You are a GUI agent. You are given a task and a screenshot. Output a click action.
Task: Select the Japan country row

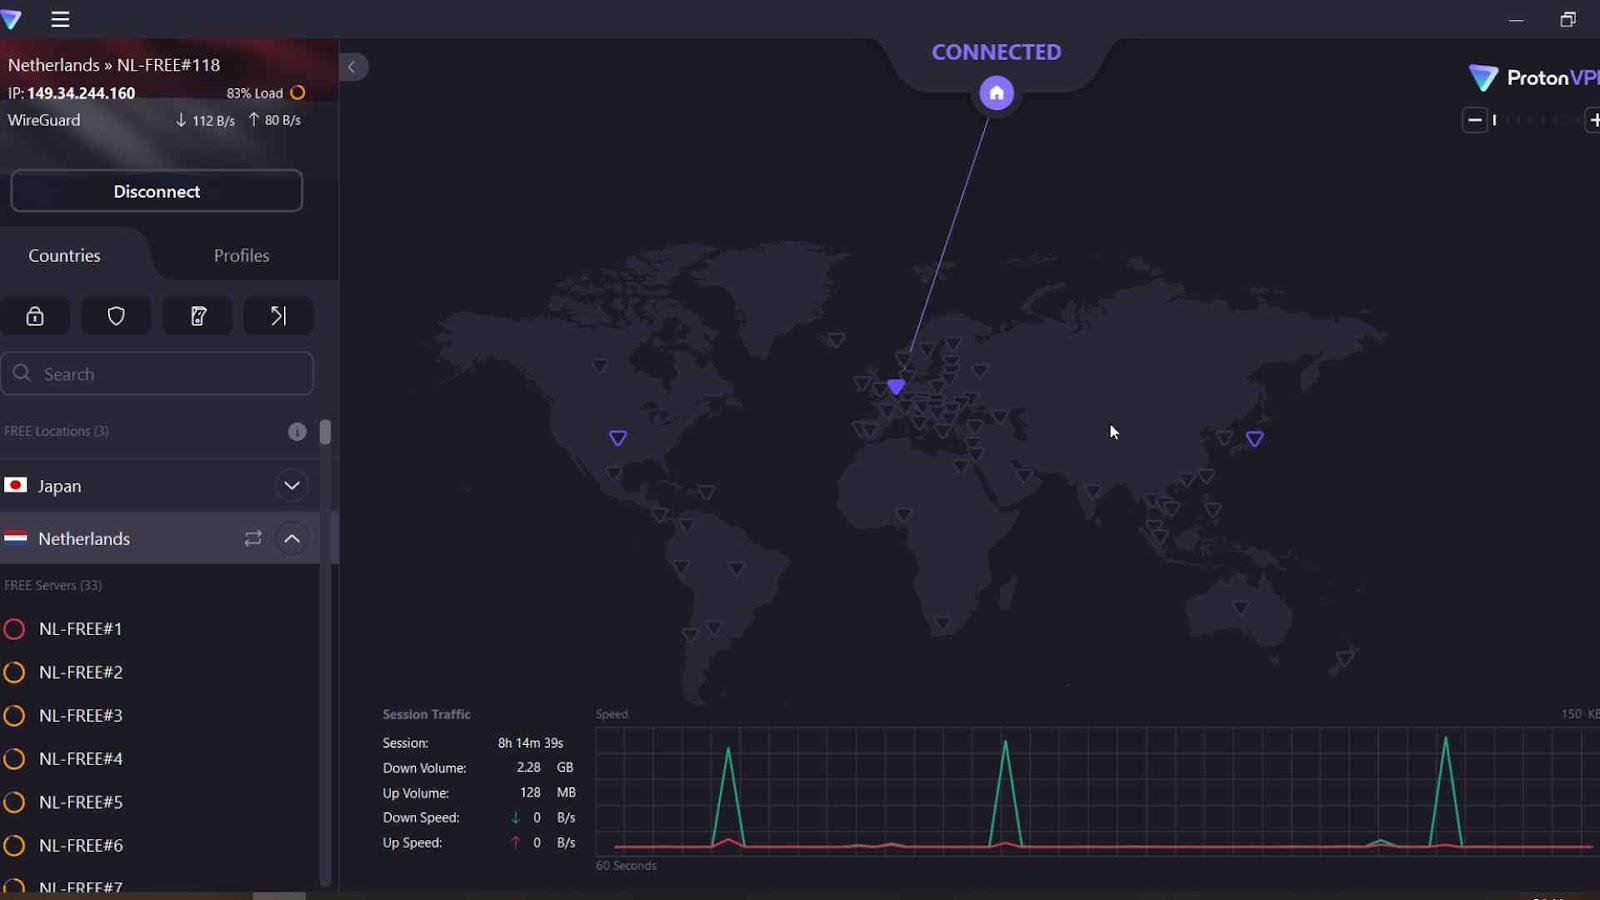(160, 486)
